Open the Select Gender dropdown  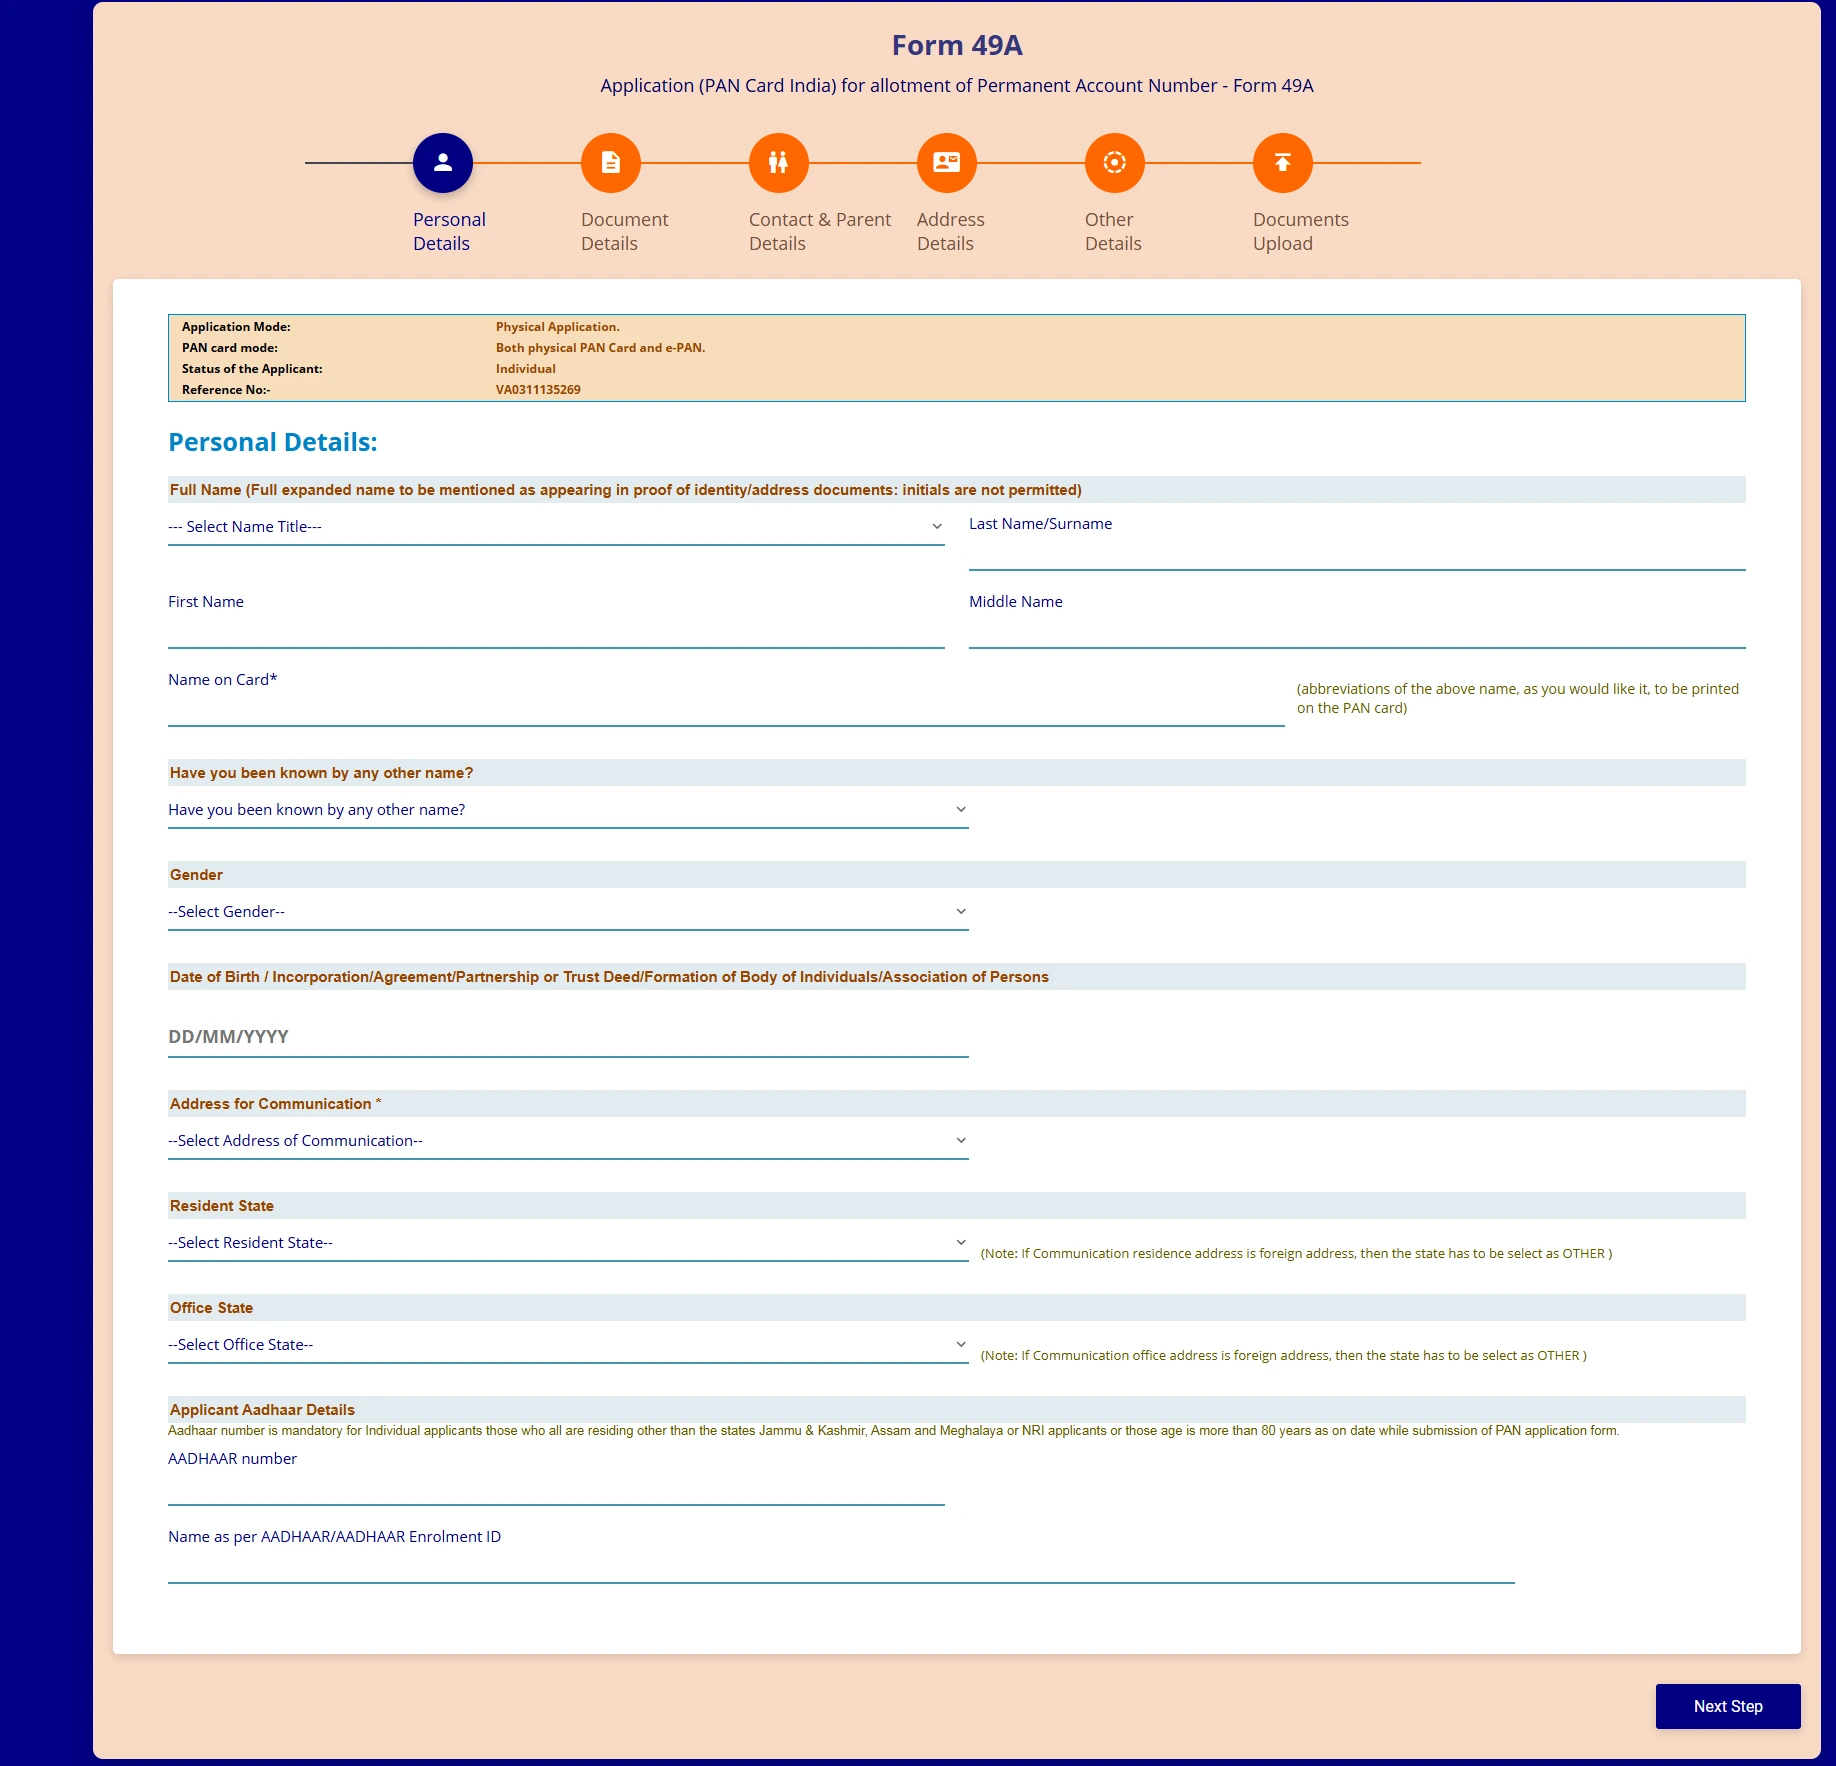coord(567,911)
